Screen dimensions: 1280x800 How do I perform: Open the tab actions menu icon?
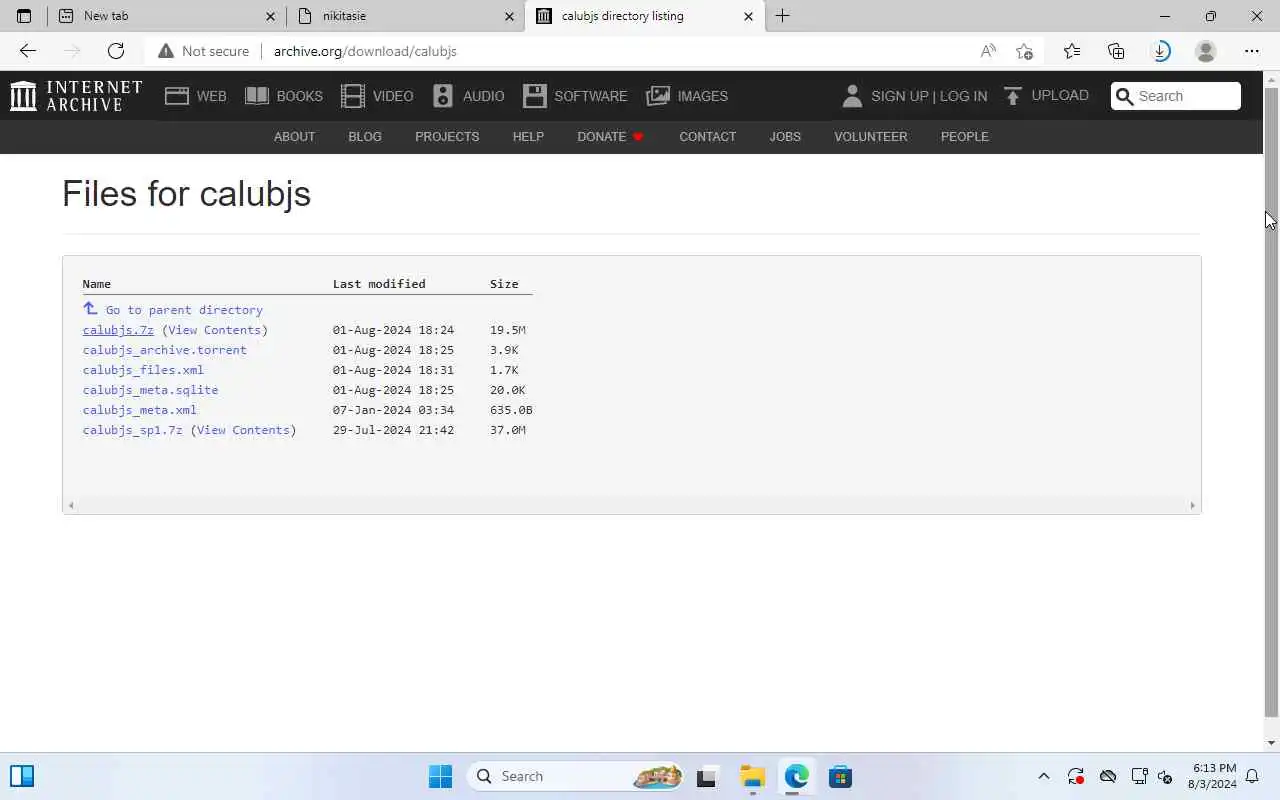coord(24,16)
